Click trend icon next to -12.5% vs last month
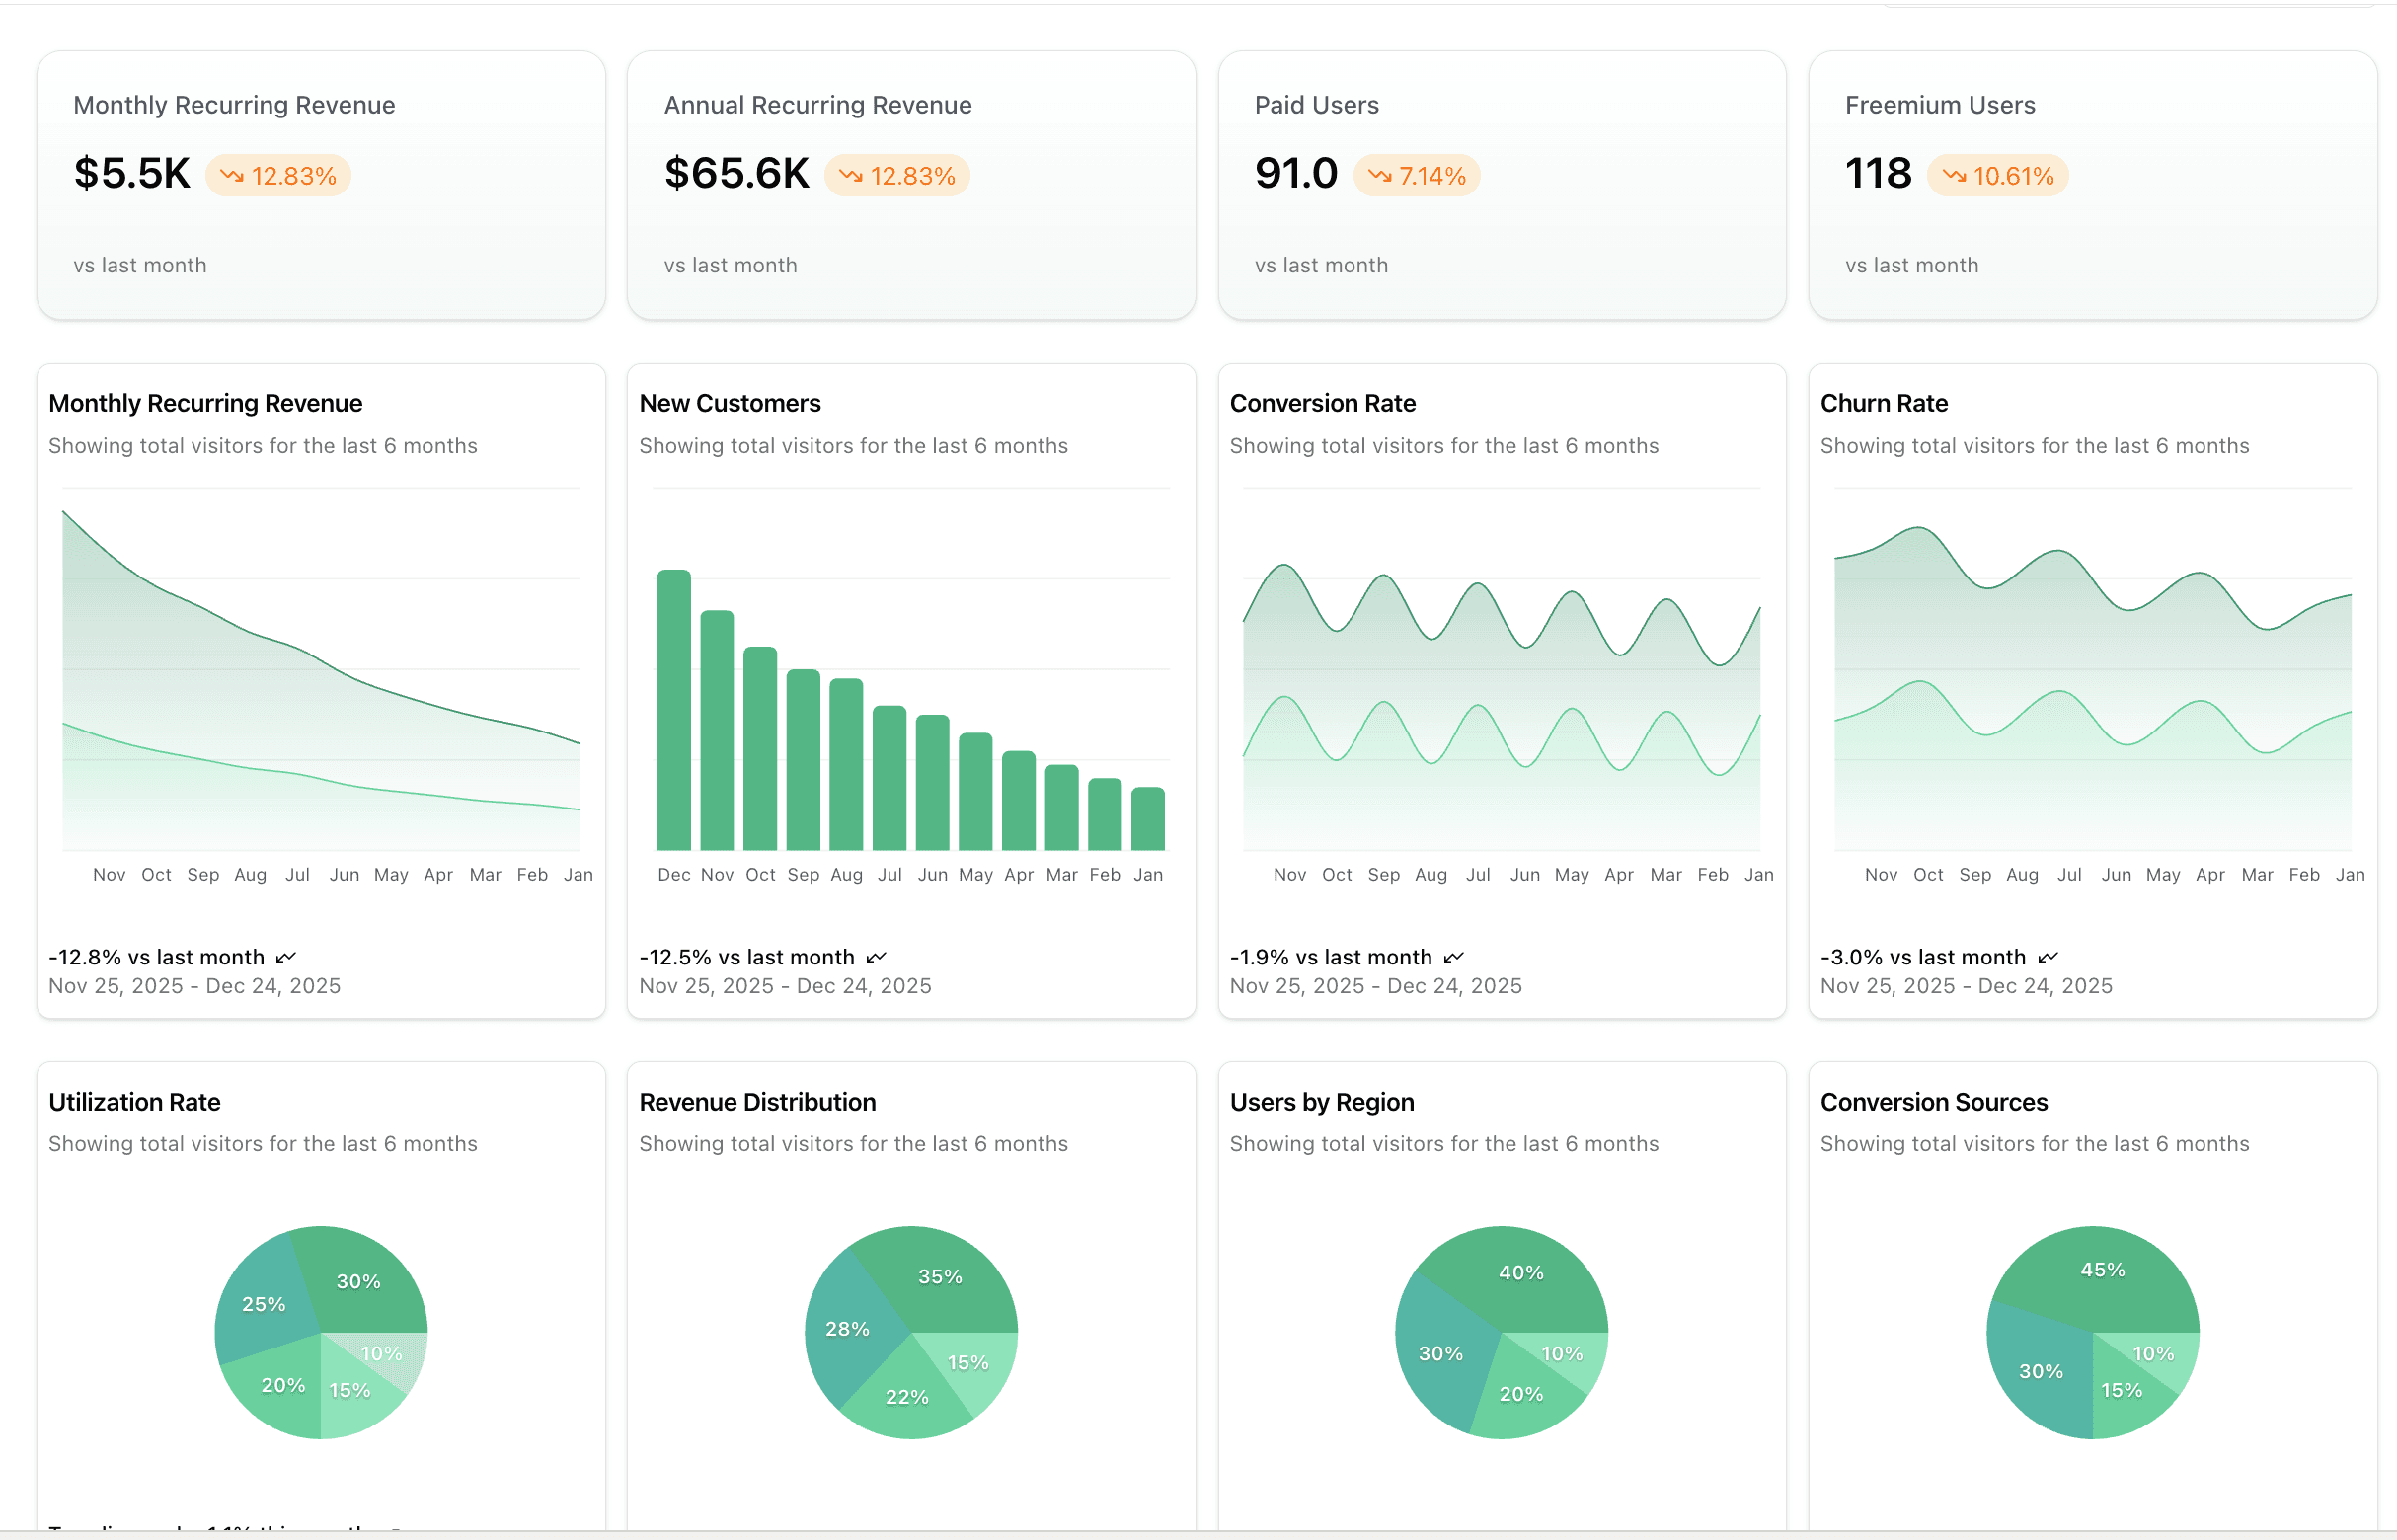 click(x=877, y=958)
